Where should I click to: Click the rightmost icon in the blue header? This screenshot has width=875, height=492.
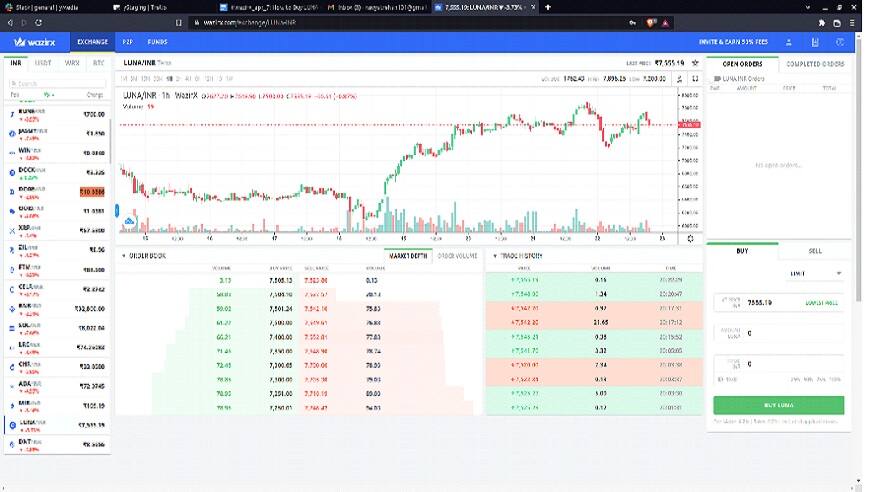click(x=840, y=42)
